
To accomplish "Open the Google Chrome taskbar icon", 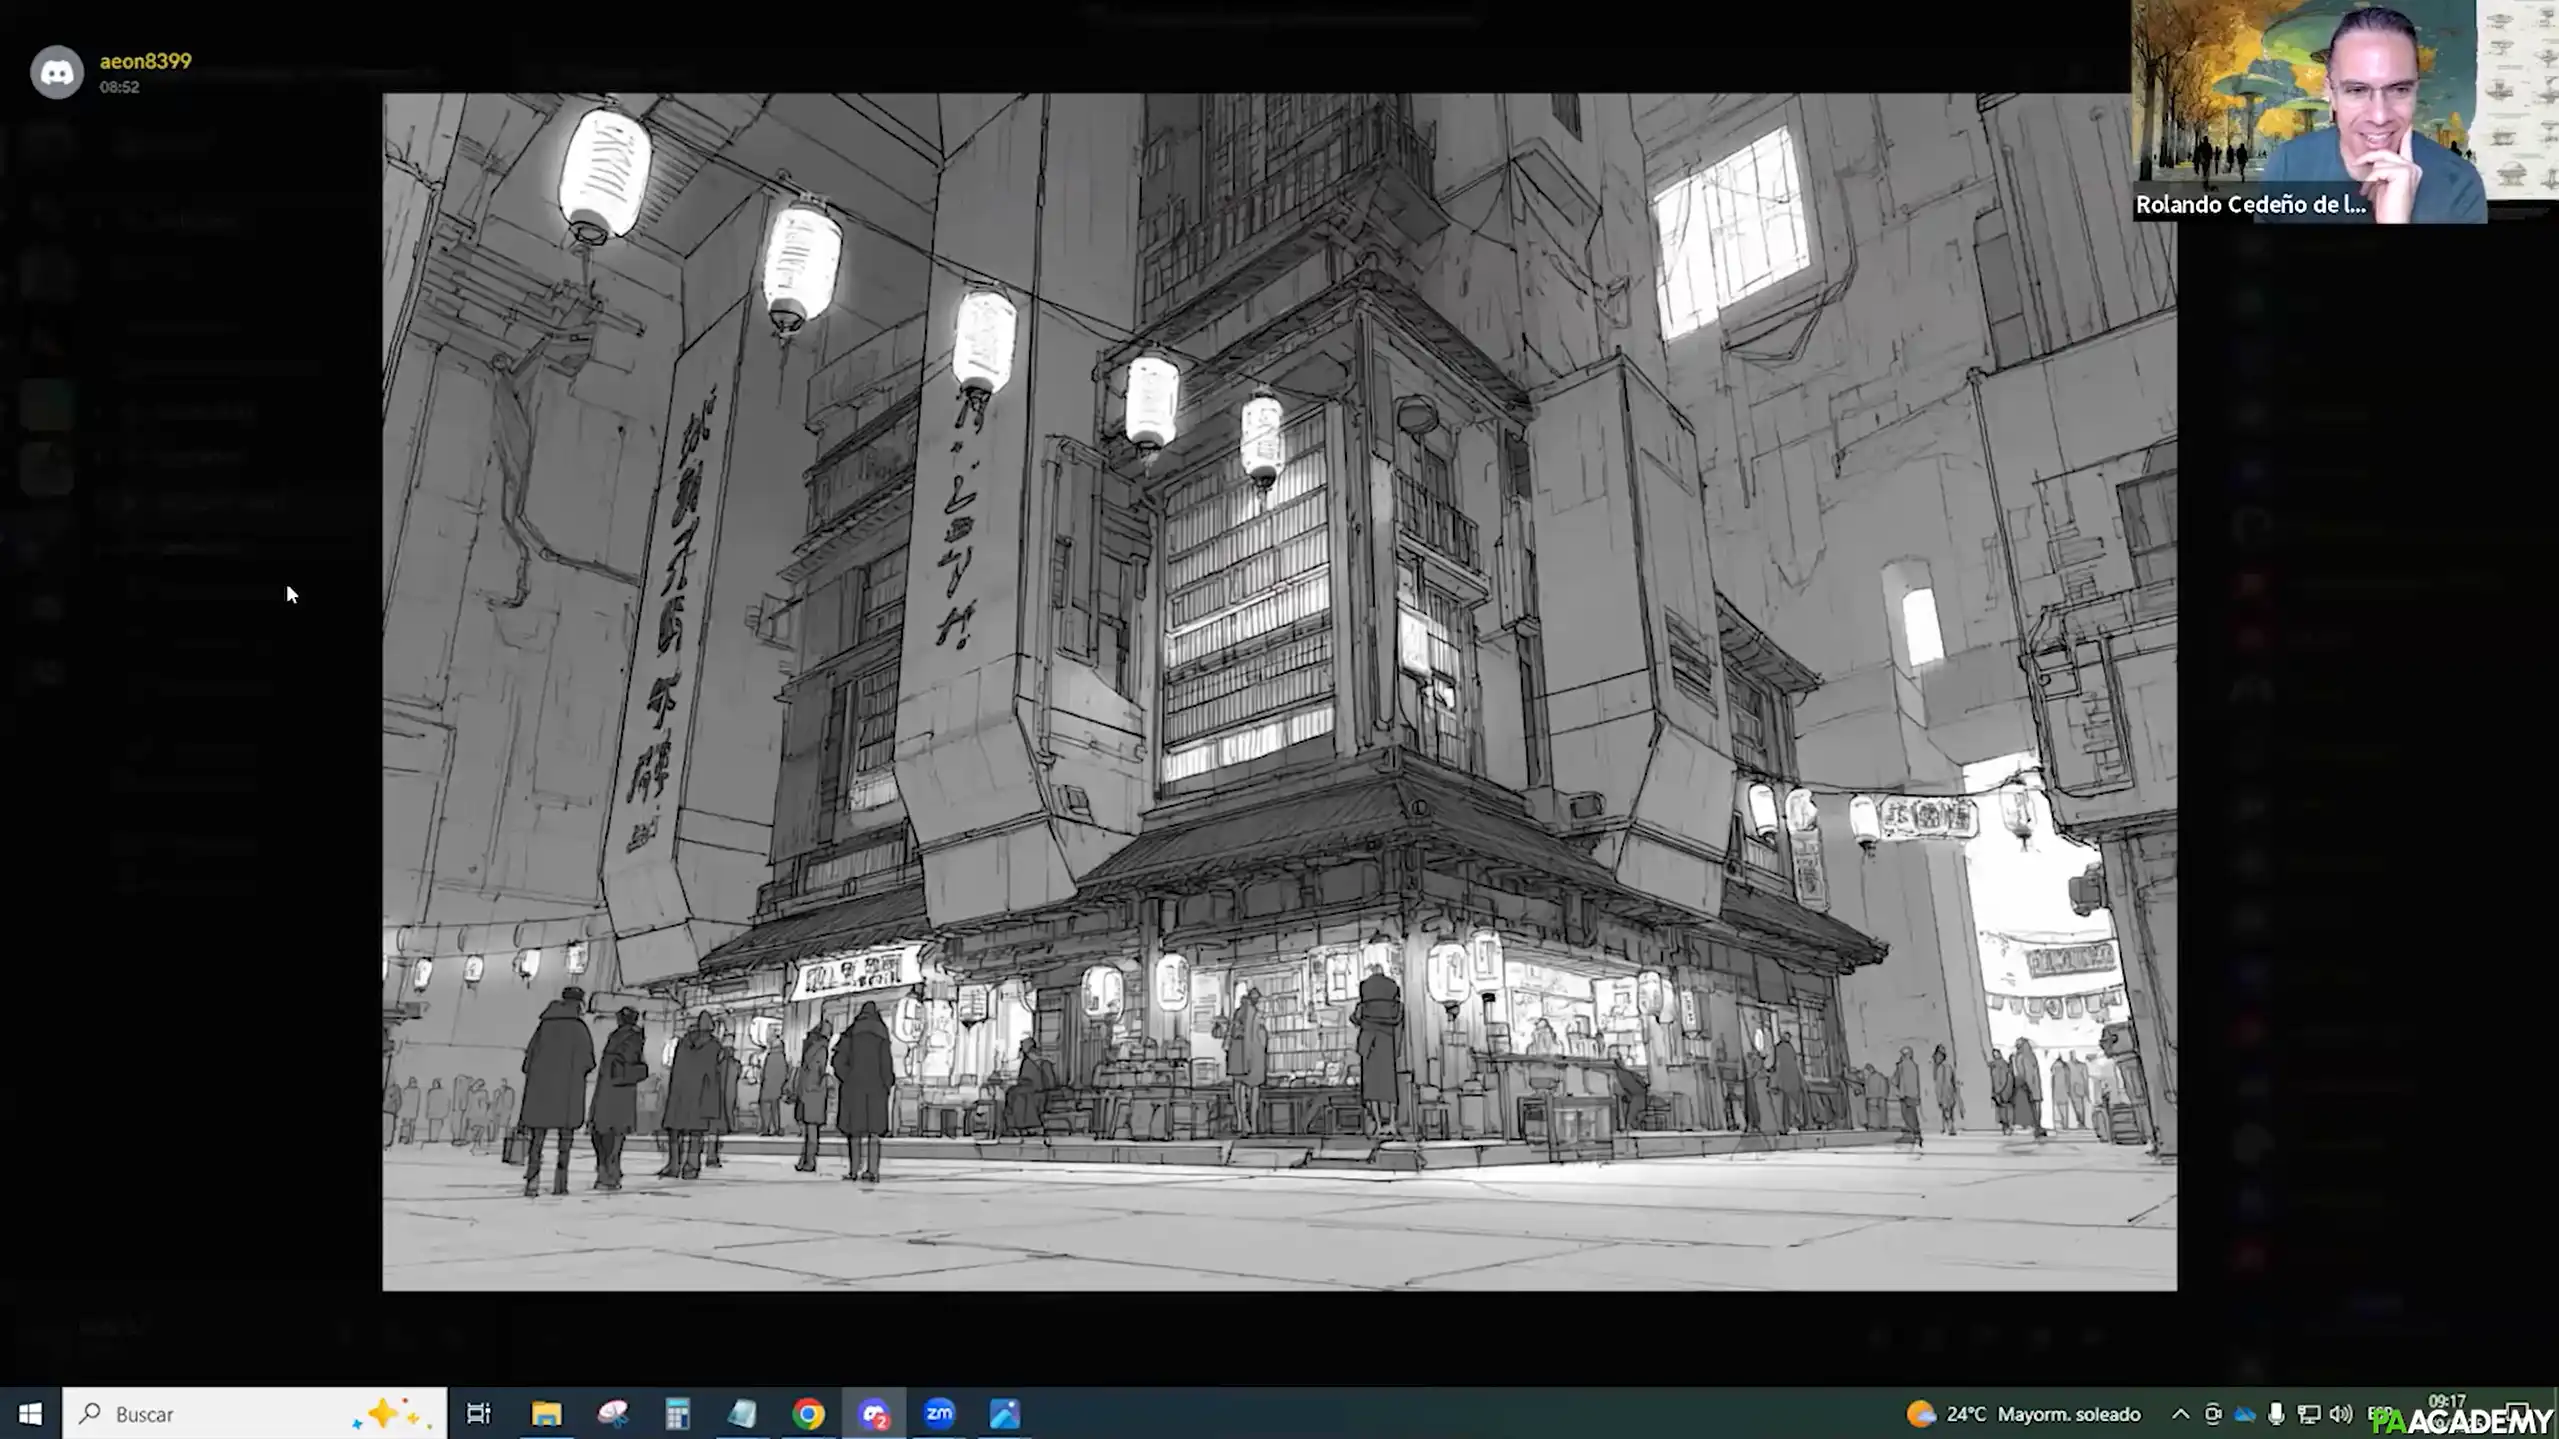I will [808, 1414].
